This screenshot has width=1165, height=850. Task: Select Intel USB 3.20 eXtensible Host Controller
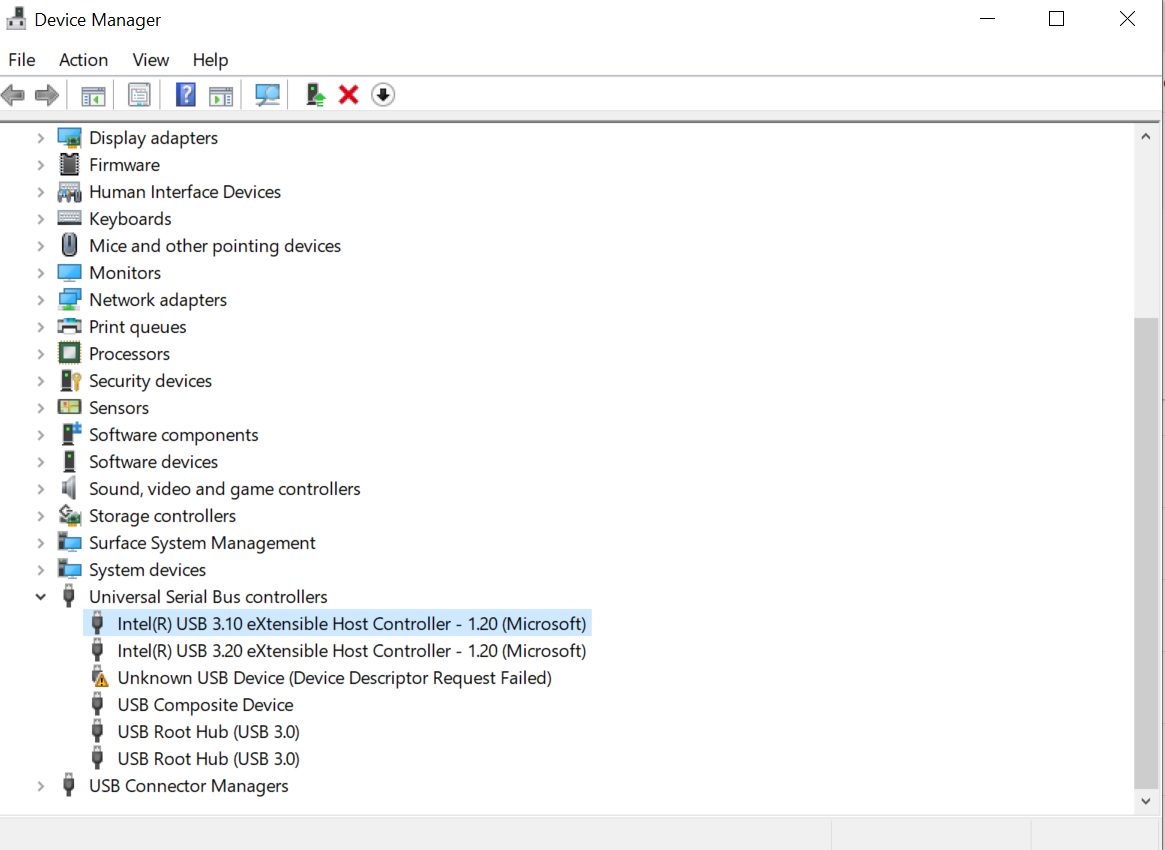point(351,651)
